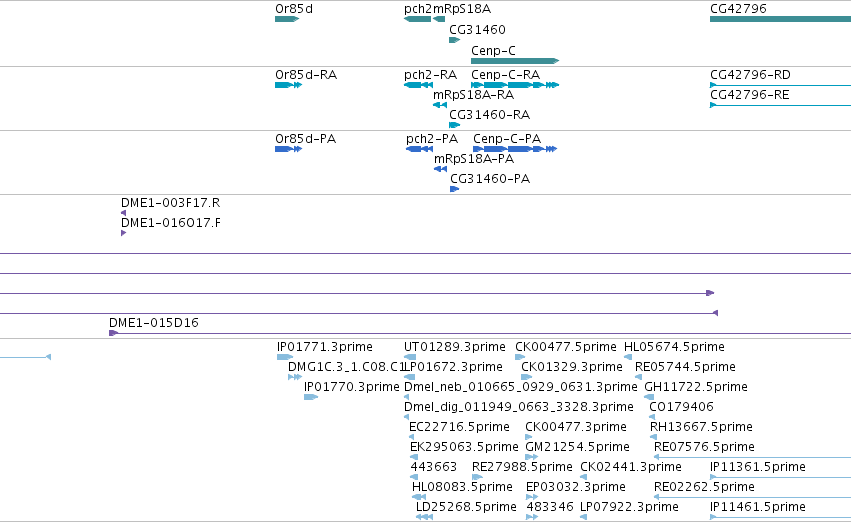The image size is (851, 522).
Task: Click the Cenp-C-RA transcript glyph
Action: tap(515, 85)
